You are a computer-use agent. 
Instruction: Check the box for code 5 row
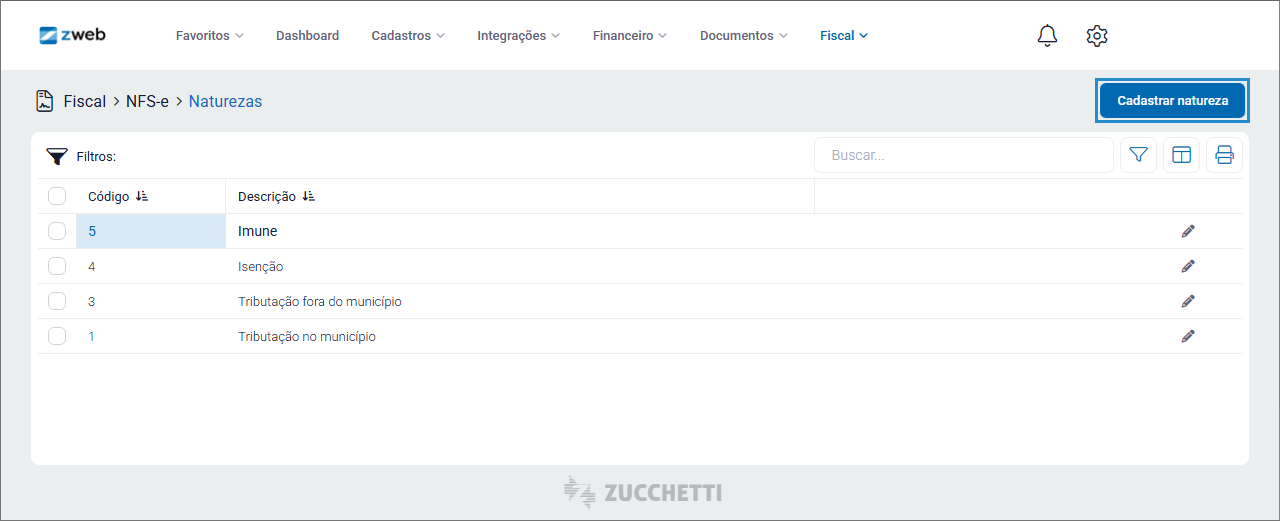(57, 231)
